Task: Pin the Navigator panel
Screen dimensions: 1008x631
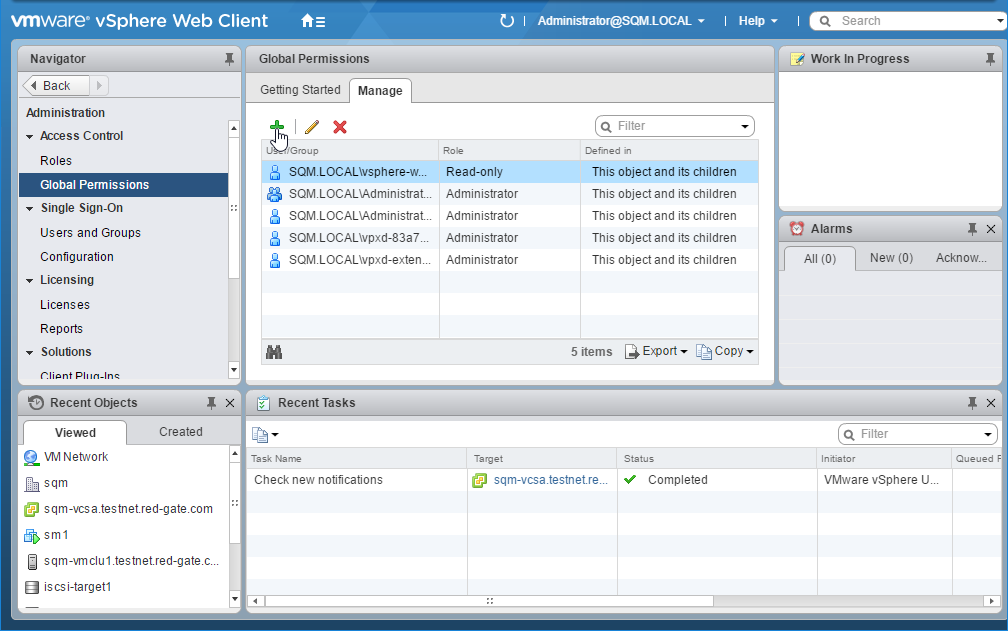Action: coord(229,59)
